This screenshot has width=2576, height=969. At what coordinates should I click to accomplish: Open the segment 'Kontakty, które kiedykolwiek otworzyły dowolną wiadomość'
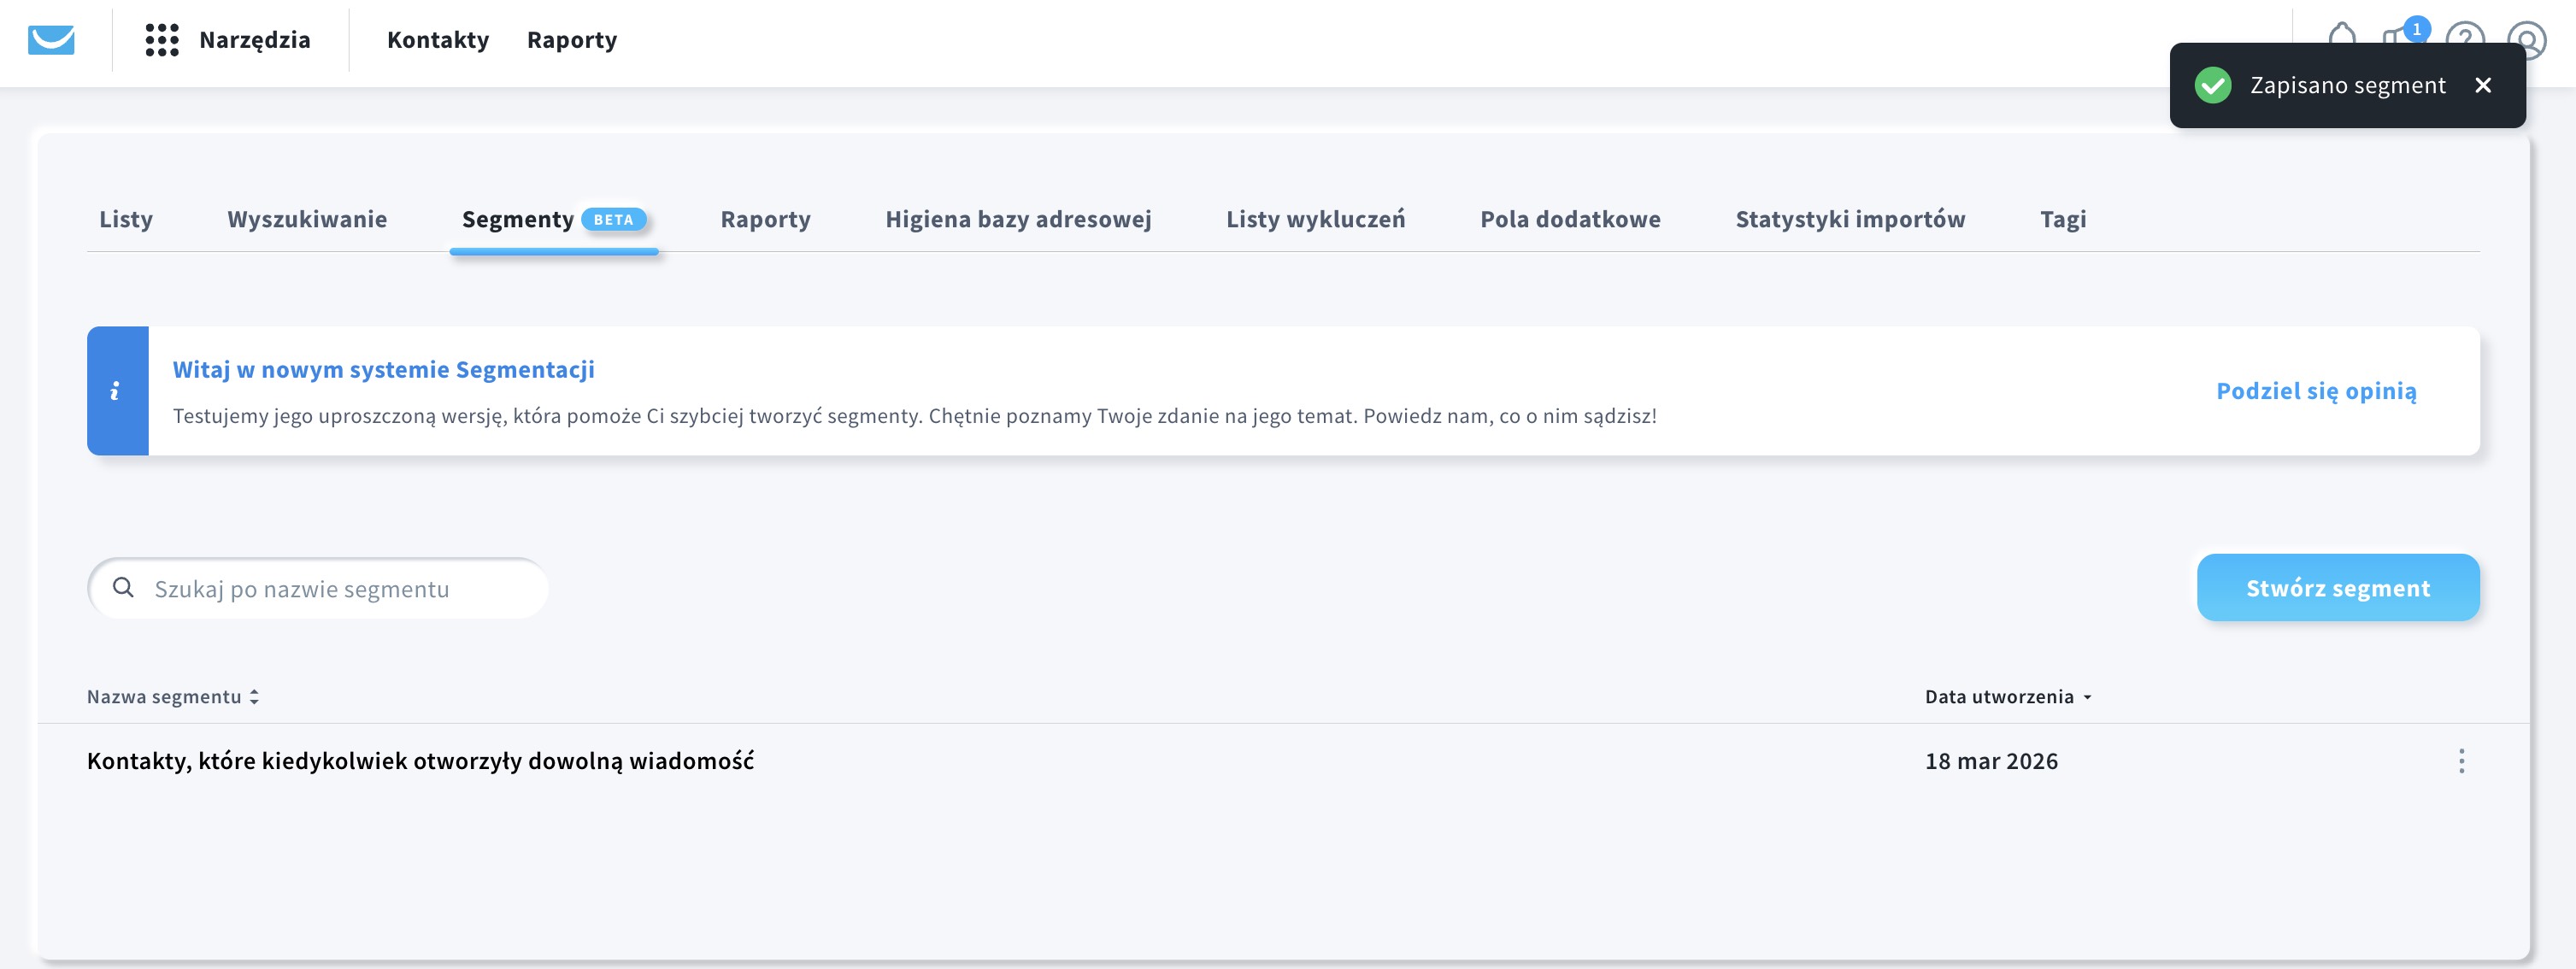click(x=420, y=761)
